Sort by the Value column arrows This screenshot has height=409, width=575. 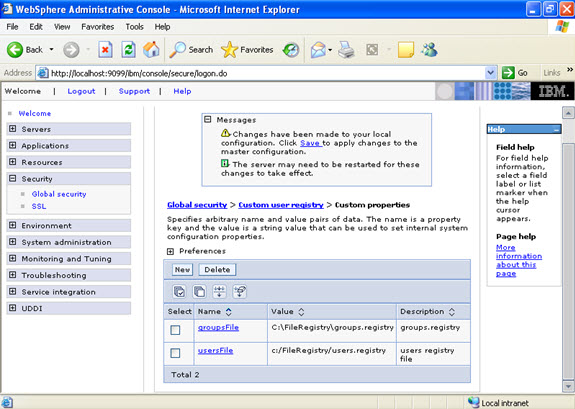[x=301, y=312]
